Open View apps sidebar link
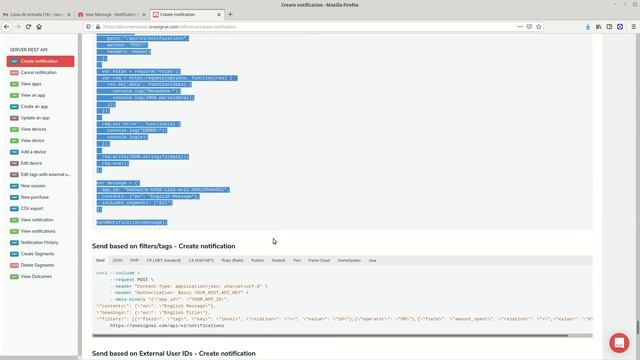This screenshot has width=640, height=360. (x=31, y=84)
